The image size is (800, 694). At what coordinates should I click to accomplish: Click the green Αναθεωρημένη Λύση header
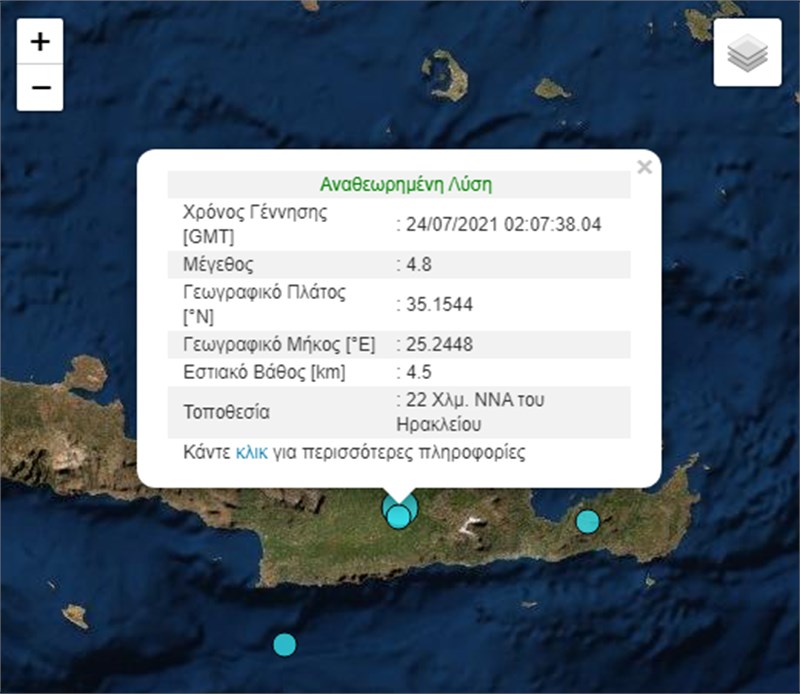tap(405, 185)
